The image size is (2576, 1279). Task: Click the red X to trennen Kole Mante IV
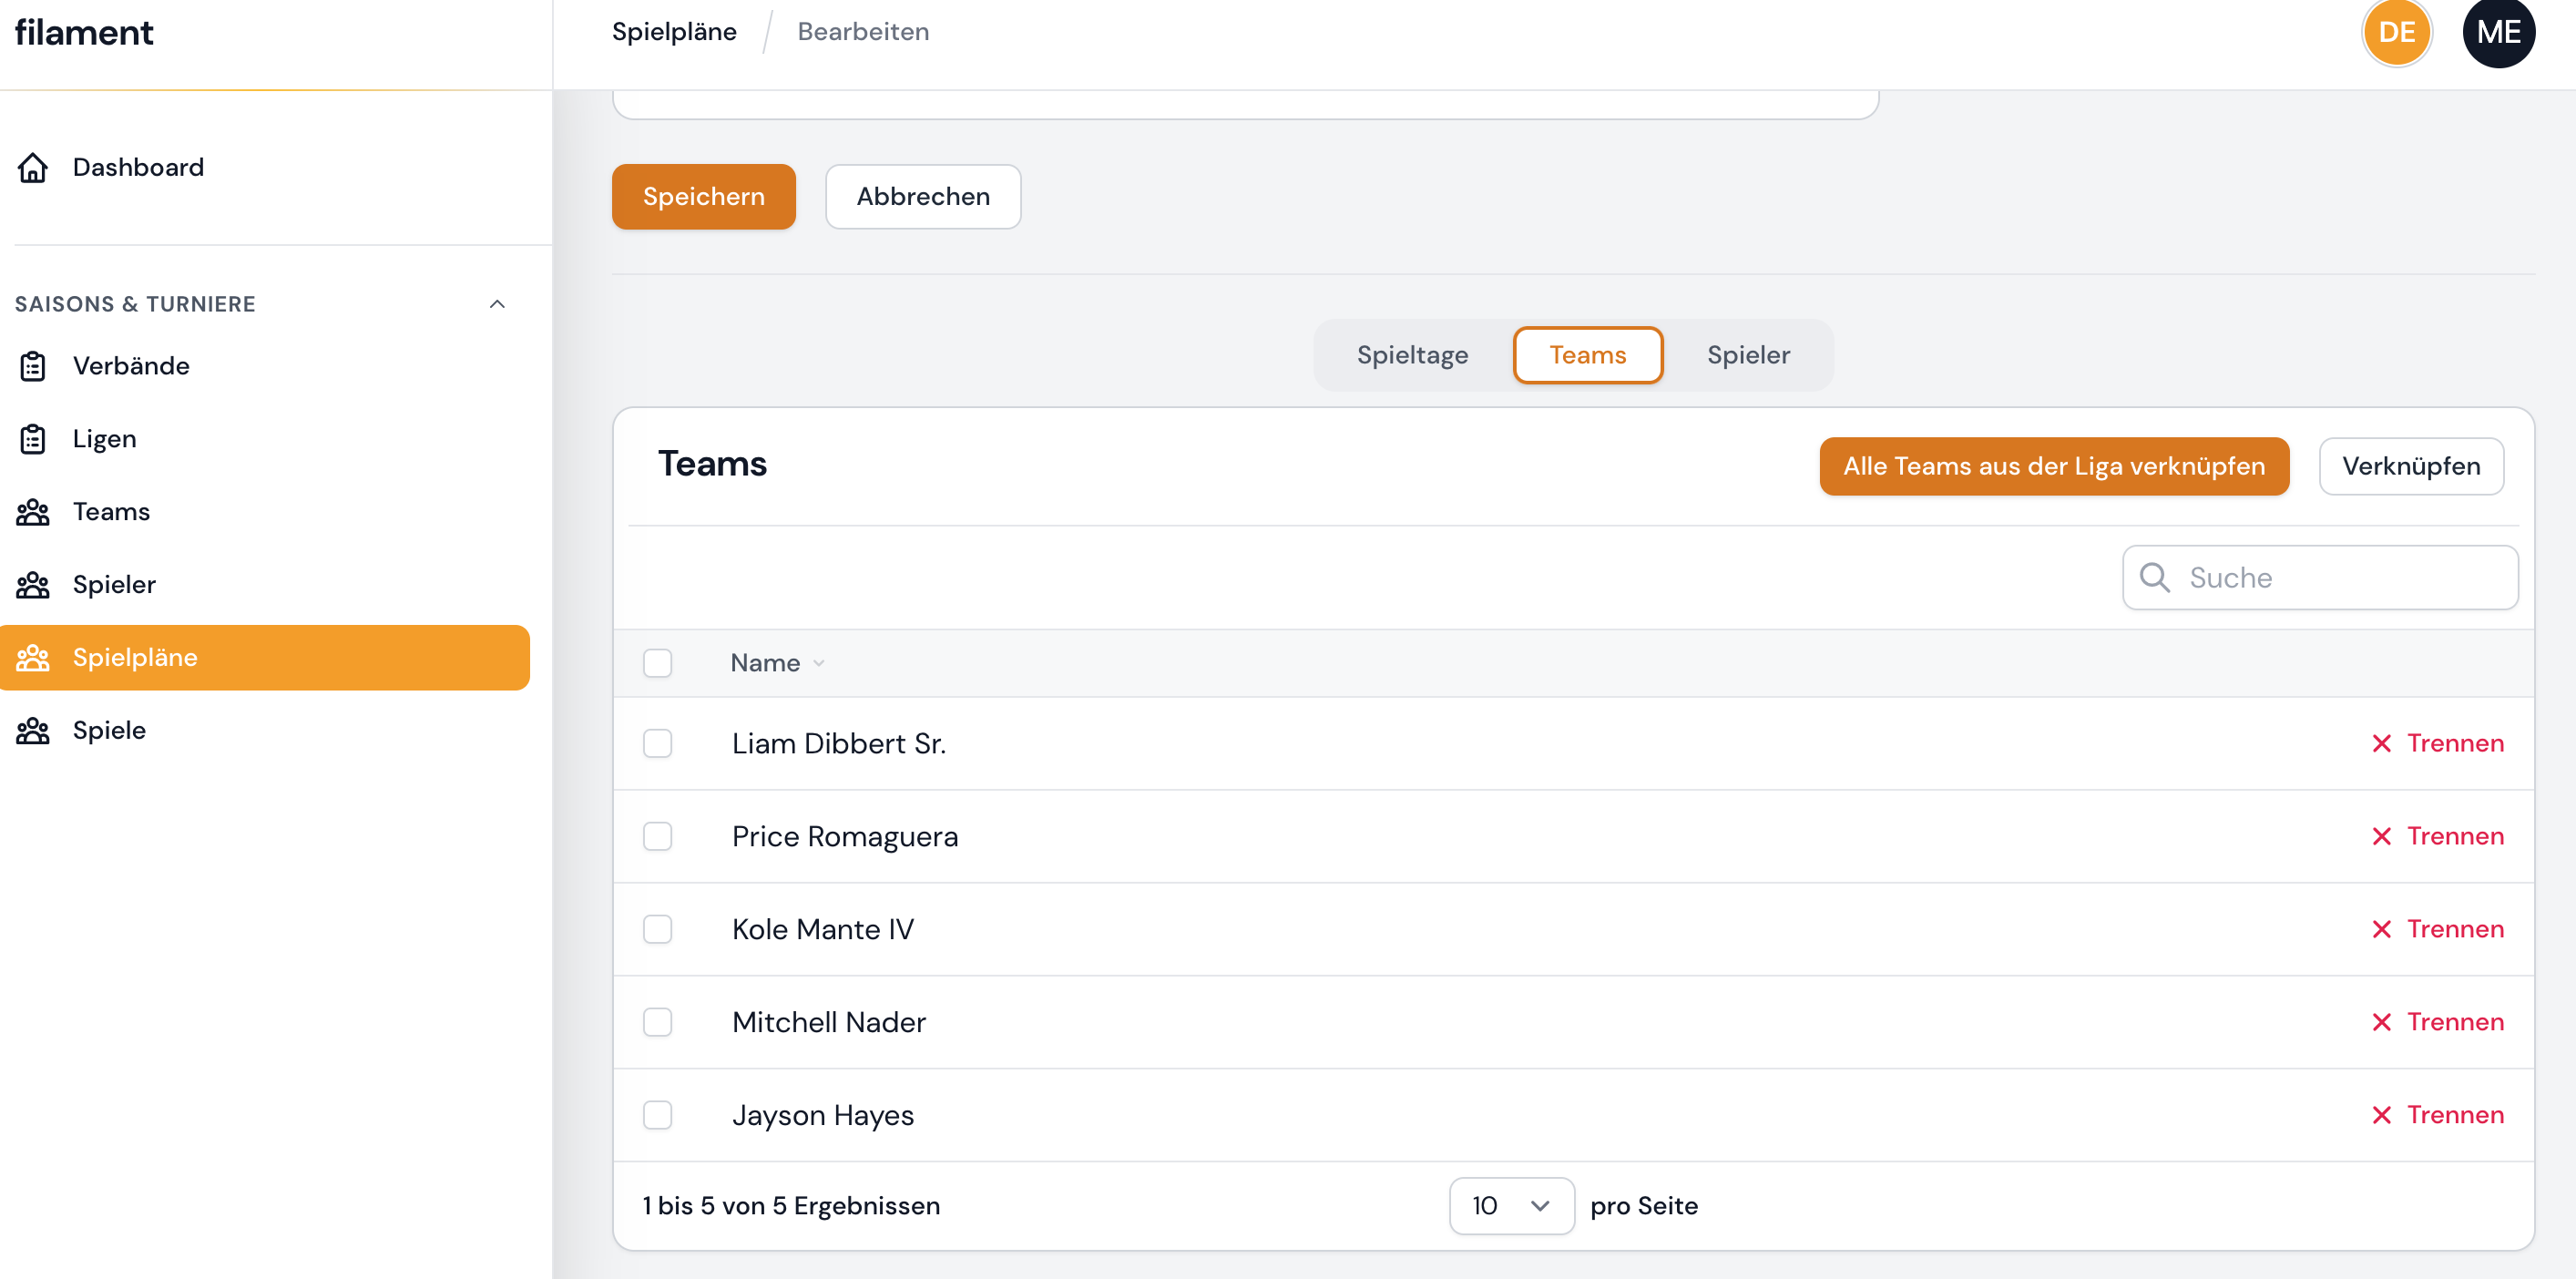point(2383,929)
